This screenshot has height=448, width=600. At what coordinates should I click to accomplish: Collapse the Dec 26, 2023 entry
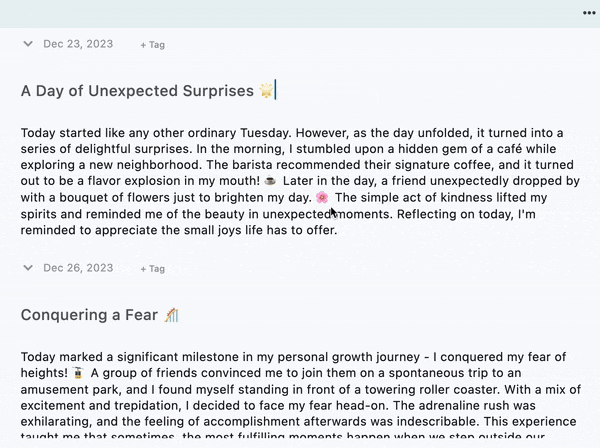28,268
